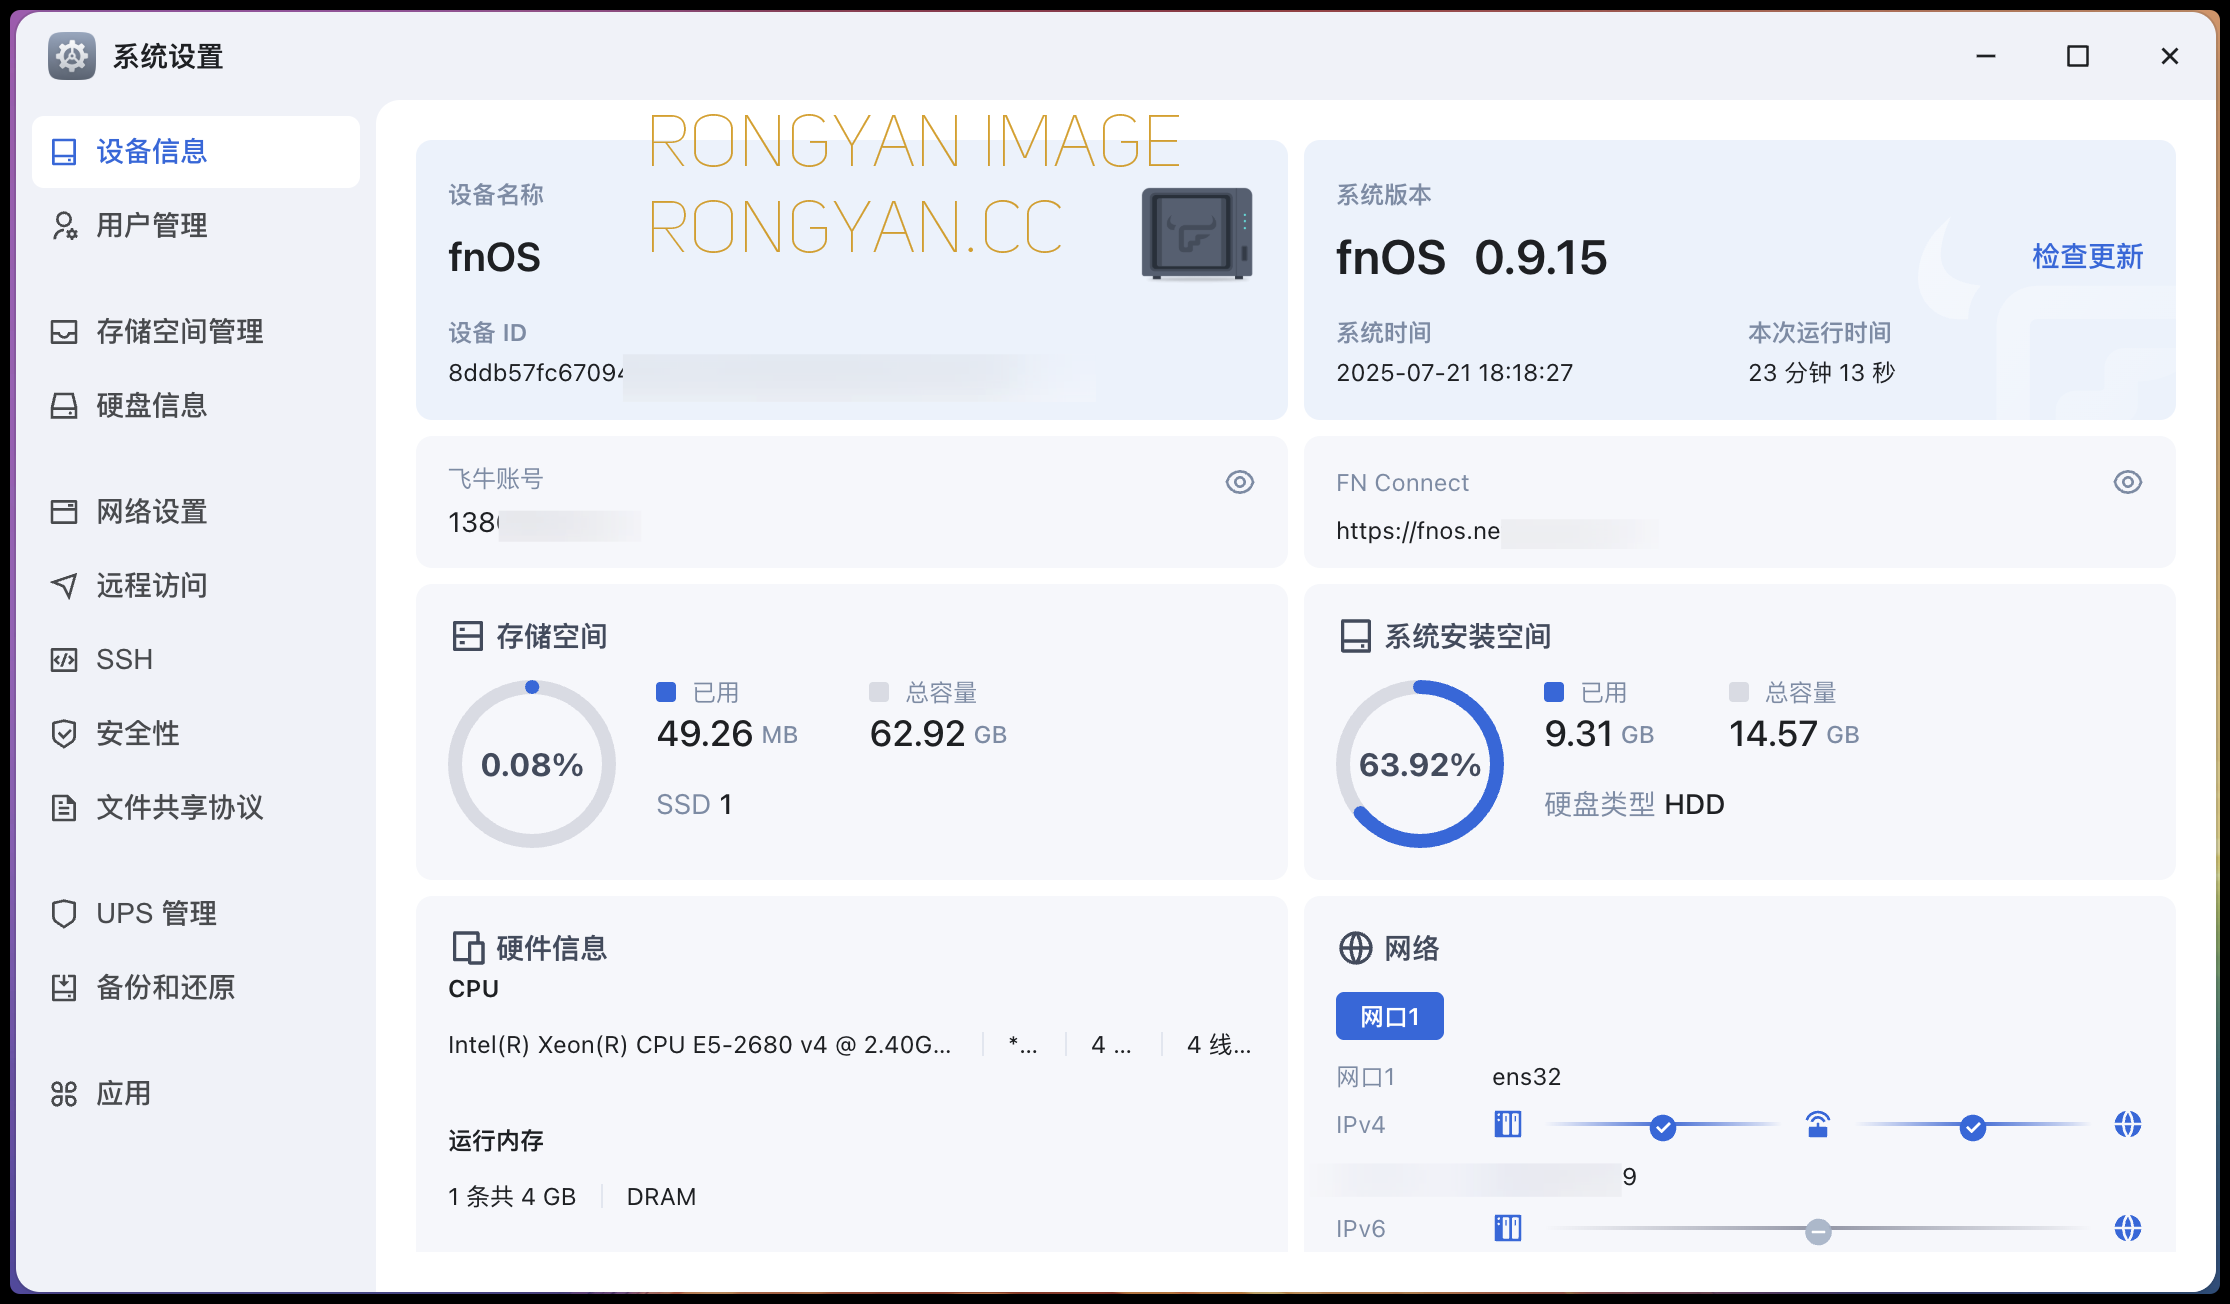Viewport: 2230px width, 1304px height.
Task: Click the 应用 grid icon
Action: 64,1094
